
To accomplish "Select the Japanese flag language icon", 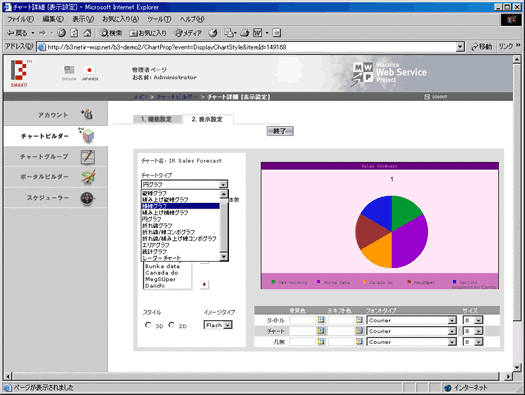I will click(x=89, y=70).
